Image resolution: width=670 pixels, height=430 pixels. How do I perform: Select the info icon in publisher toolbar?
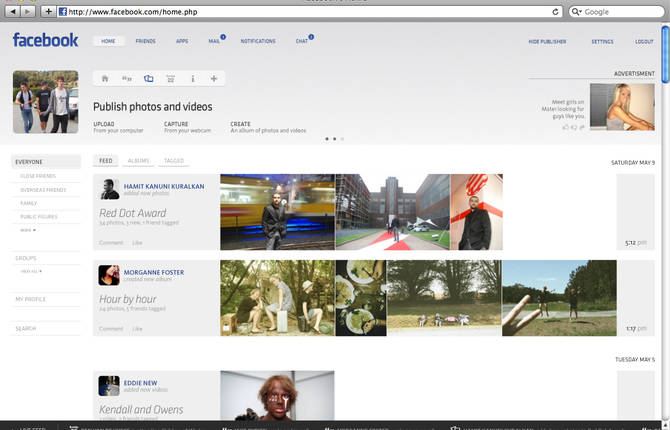pyautogui.click(x=193, y=79)
